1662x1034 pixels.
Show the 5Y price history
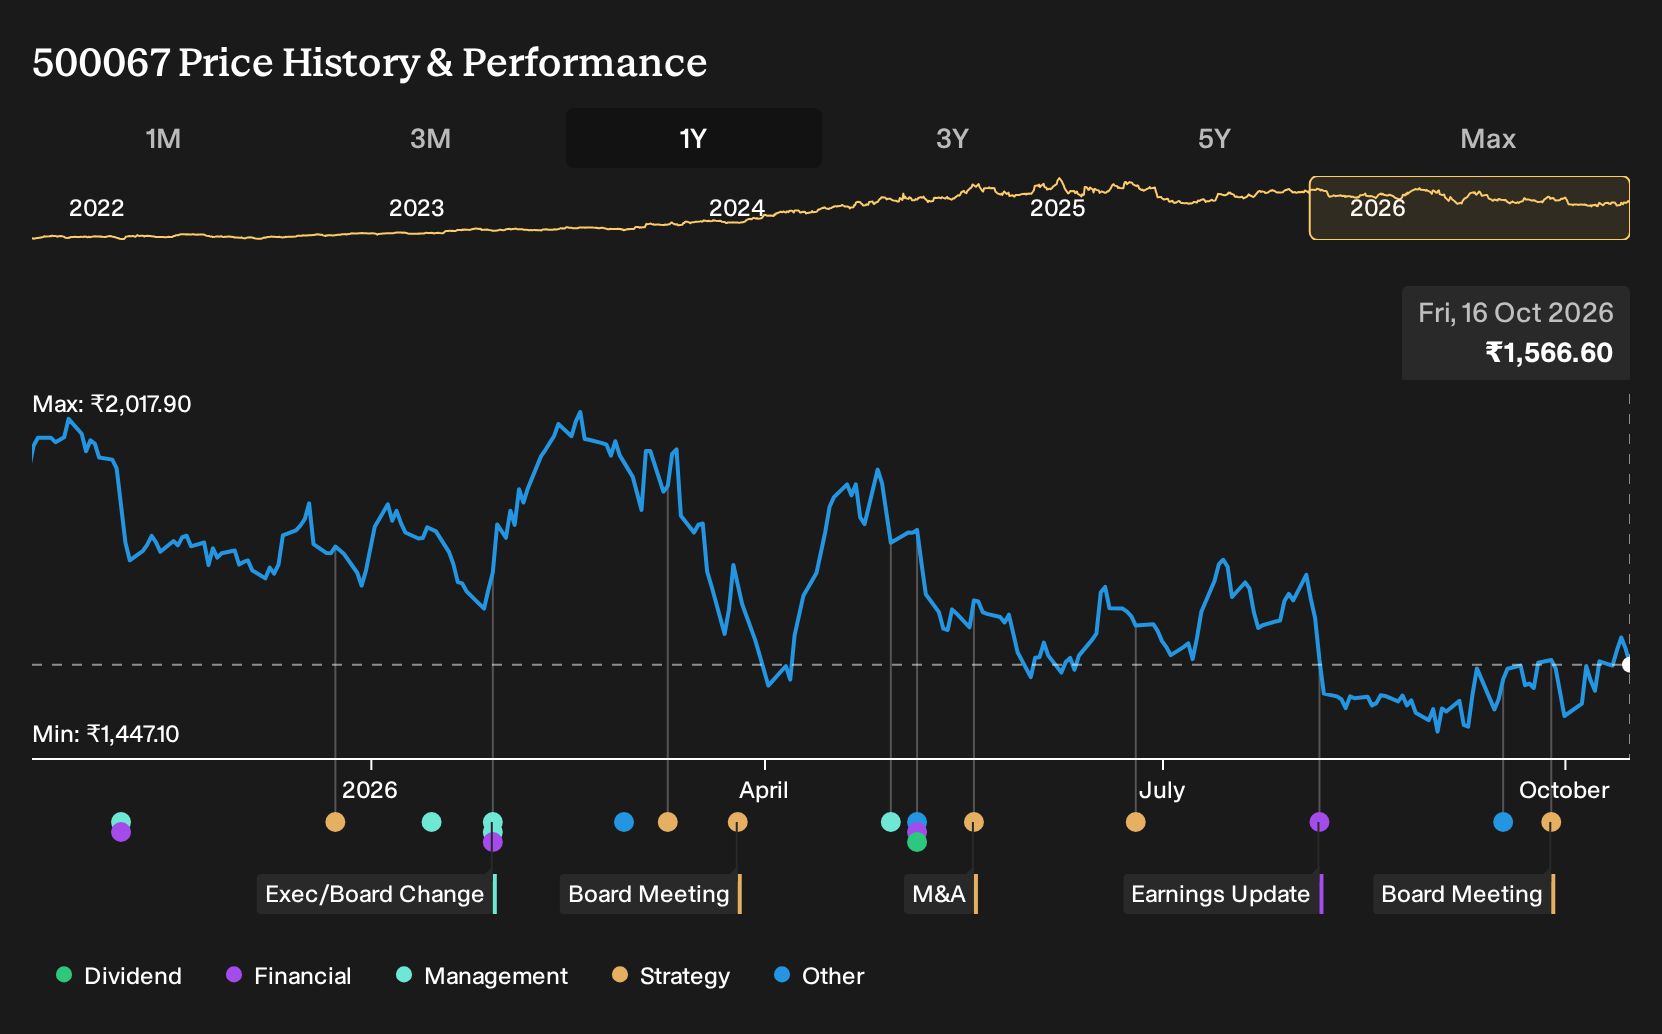coord(1214,138)
